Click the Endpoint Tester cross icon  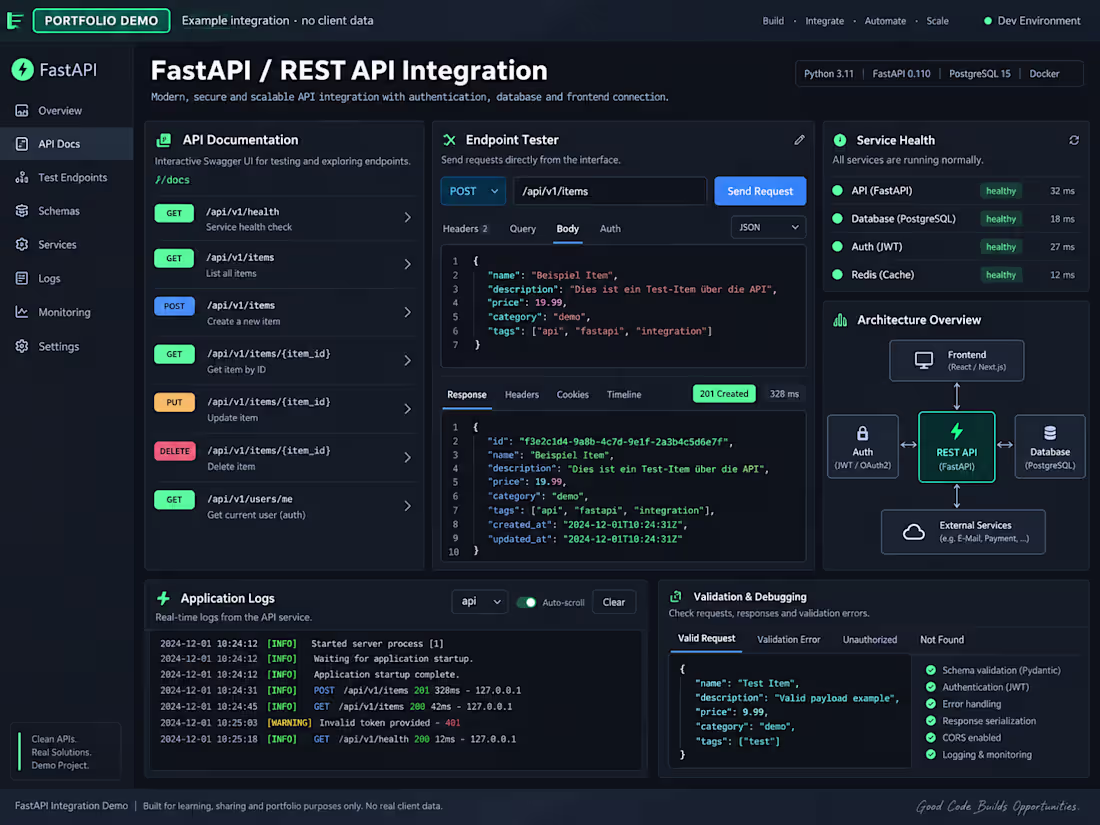pyautogui.click(x=450, y=140)
